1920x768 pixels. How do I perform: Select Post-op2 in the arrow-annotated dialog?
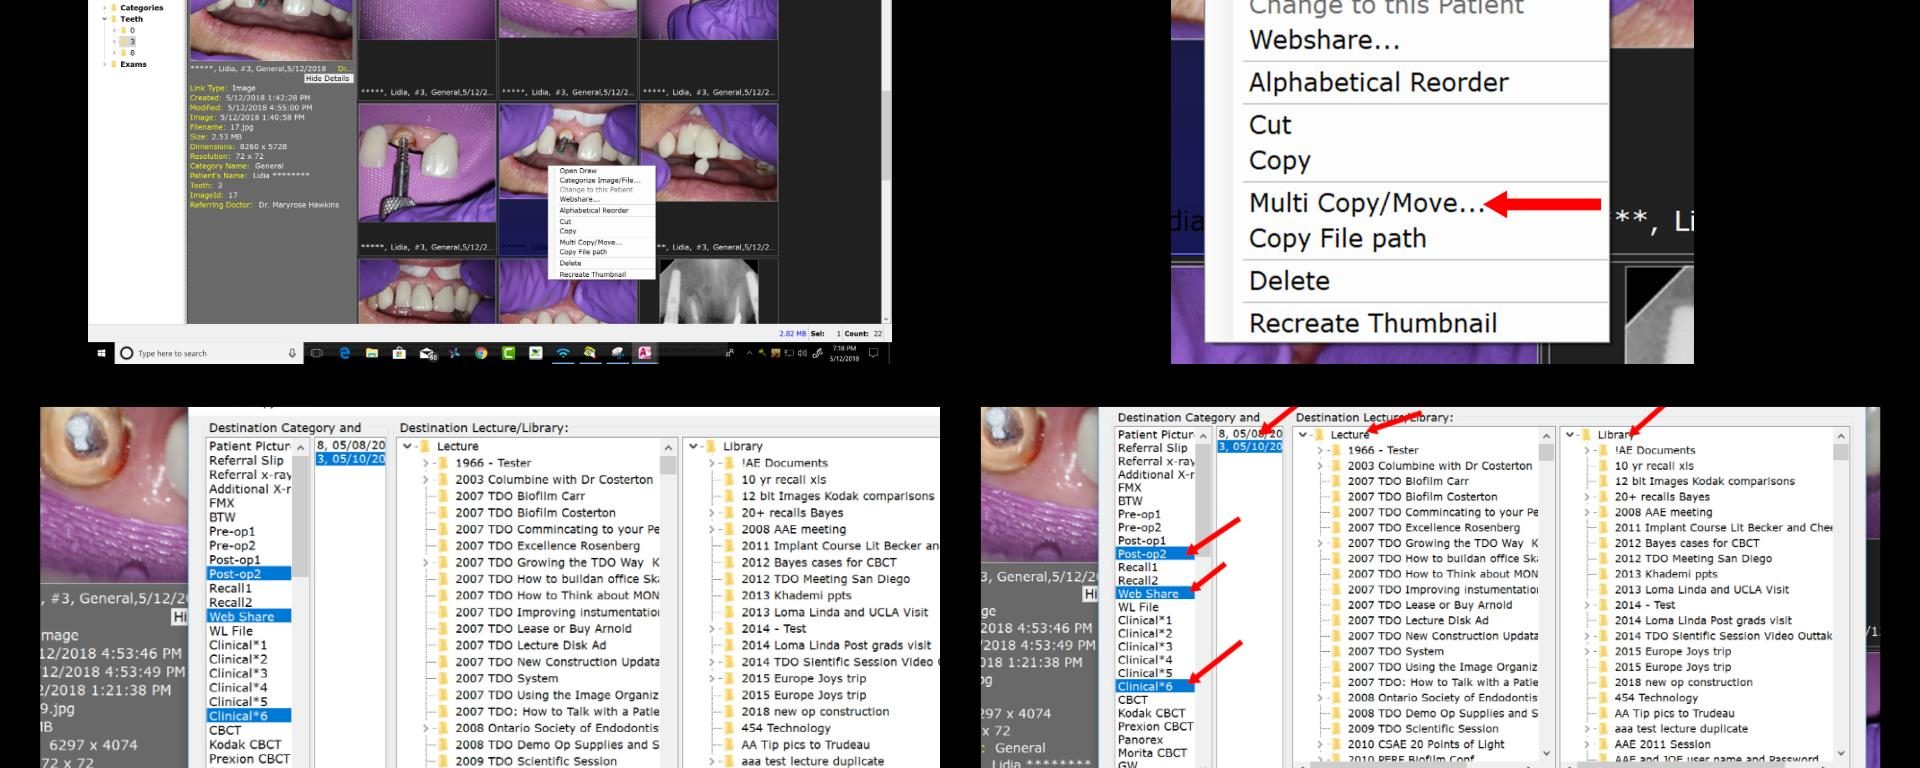[1154, 554]
